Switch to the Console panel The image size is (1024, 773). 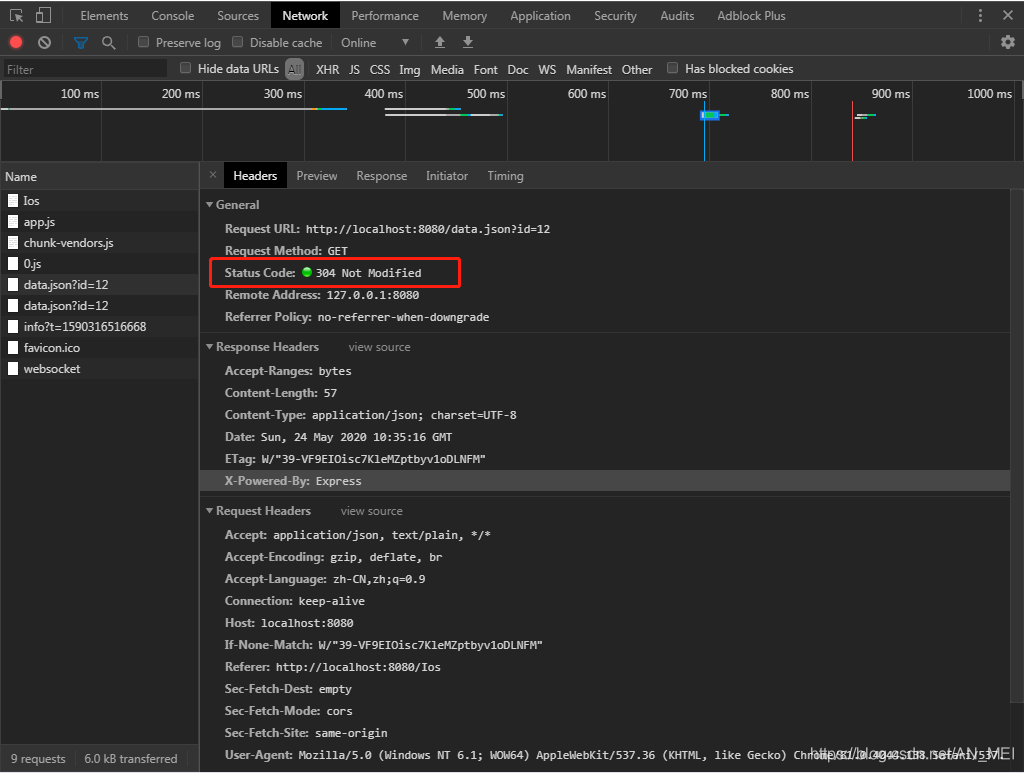(x=172, y=16)
